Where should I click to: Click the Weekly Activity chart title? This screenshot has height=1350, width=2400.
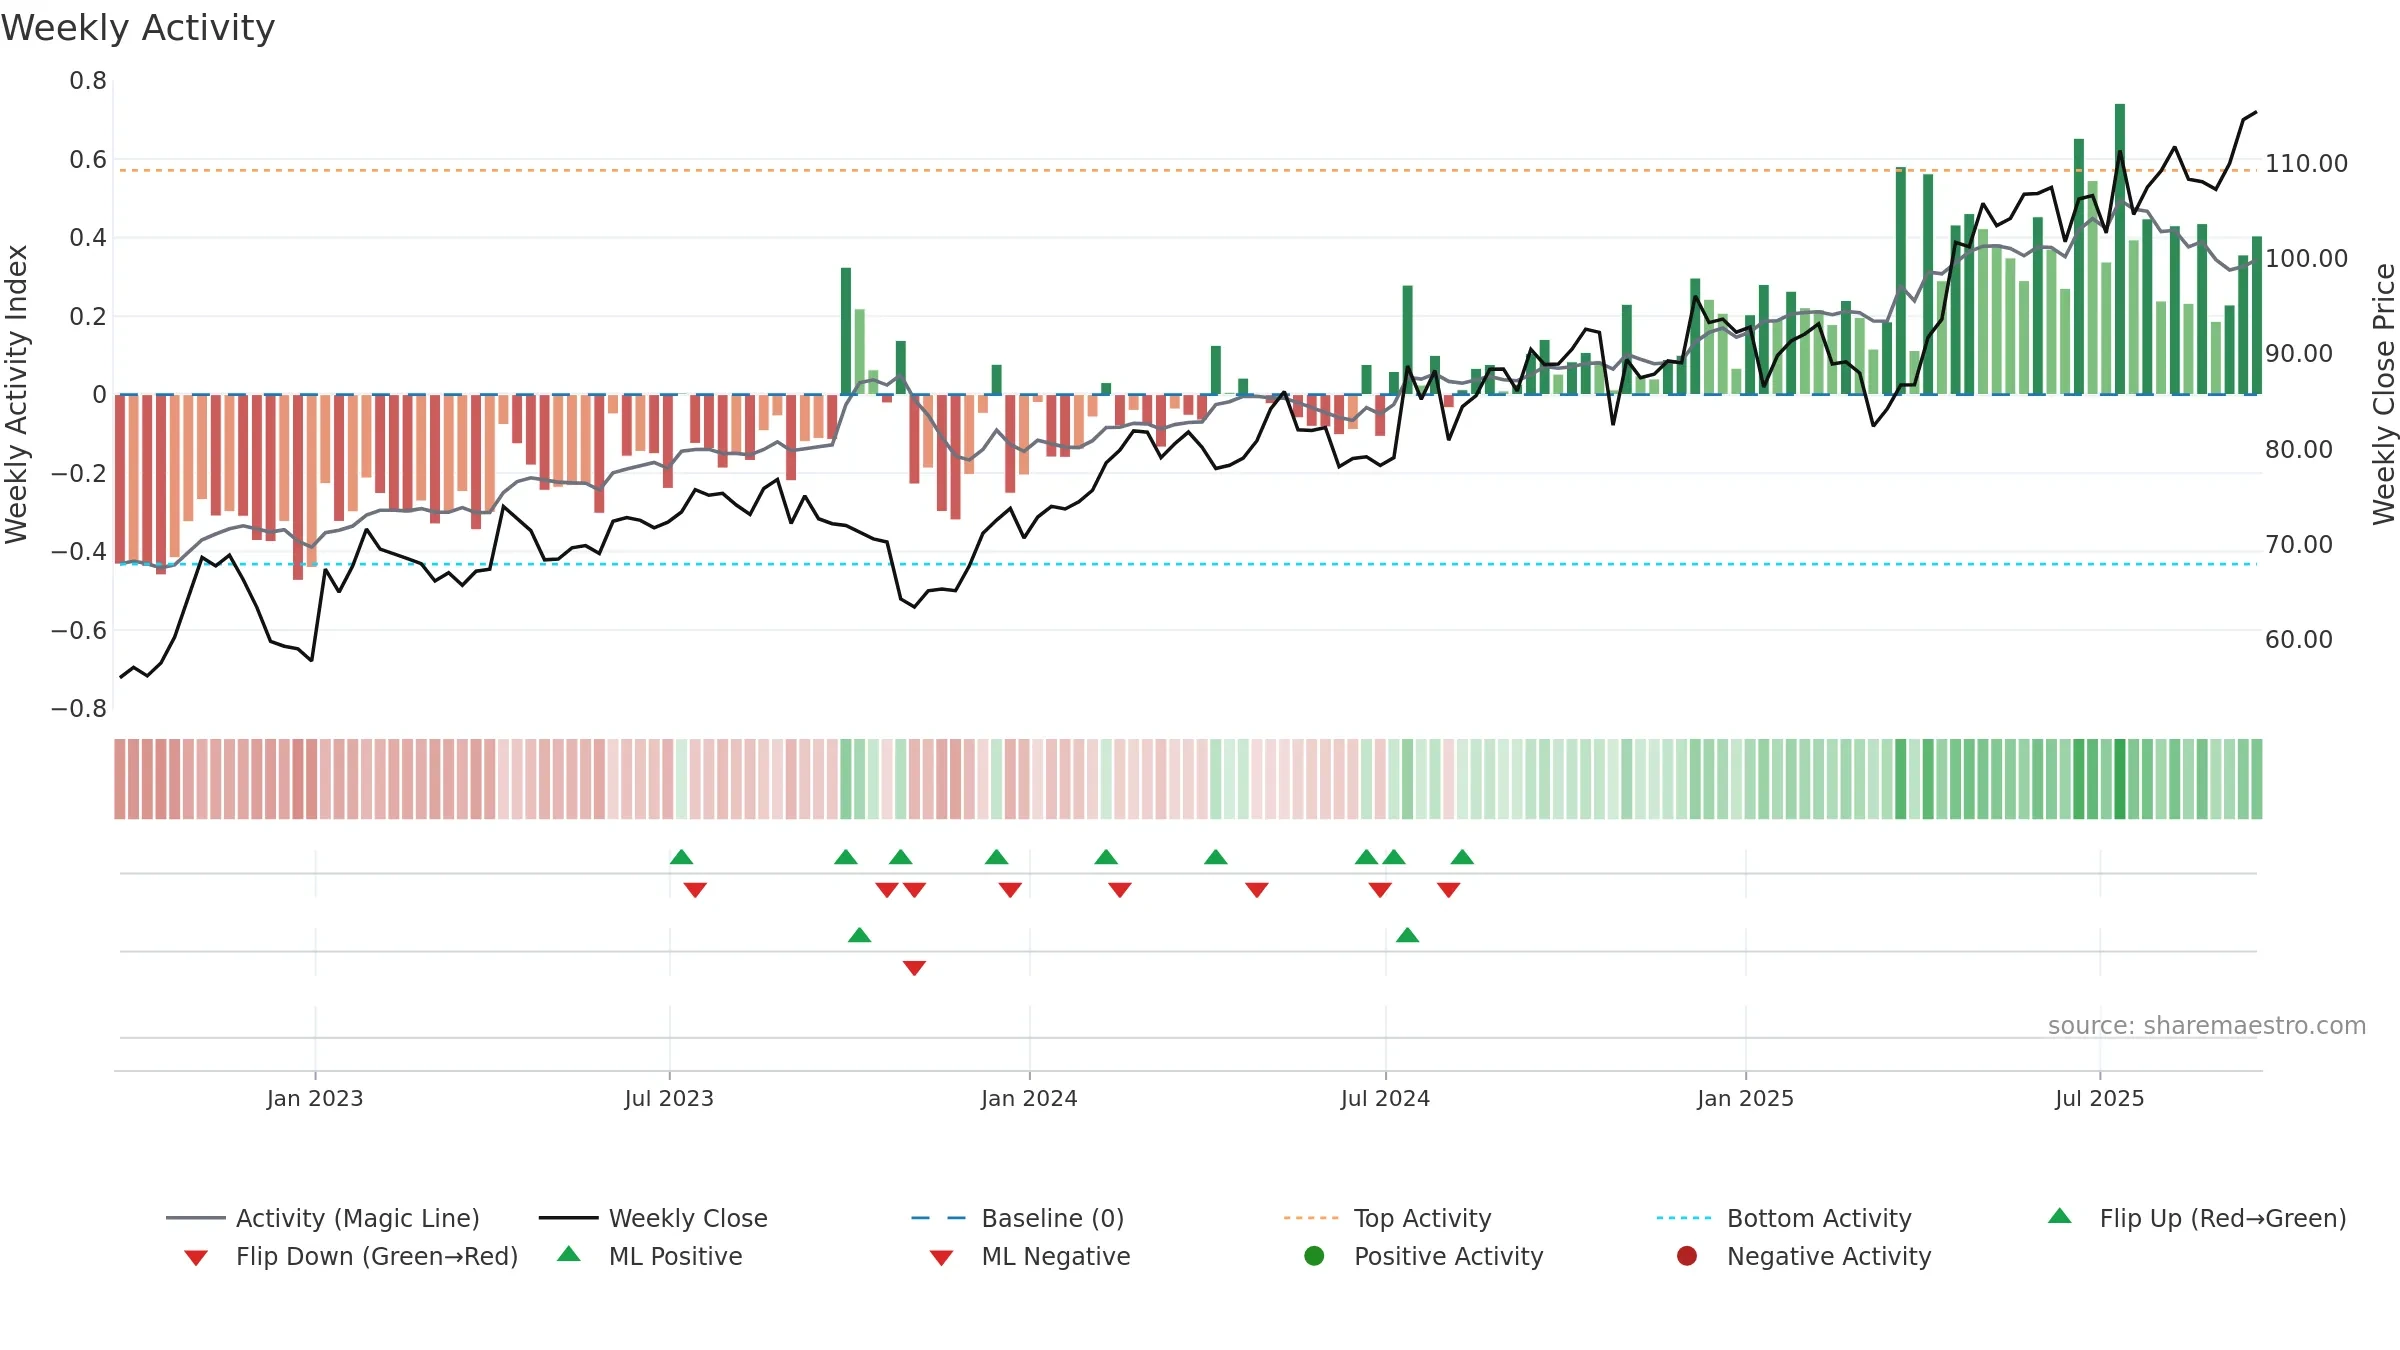[x=138, y=28]
